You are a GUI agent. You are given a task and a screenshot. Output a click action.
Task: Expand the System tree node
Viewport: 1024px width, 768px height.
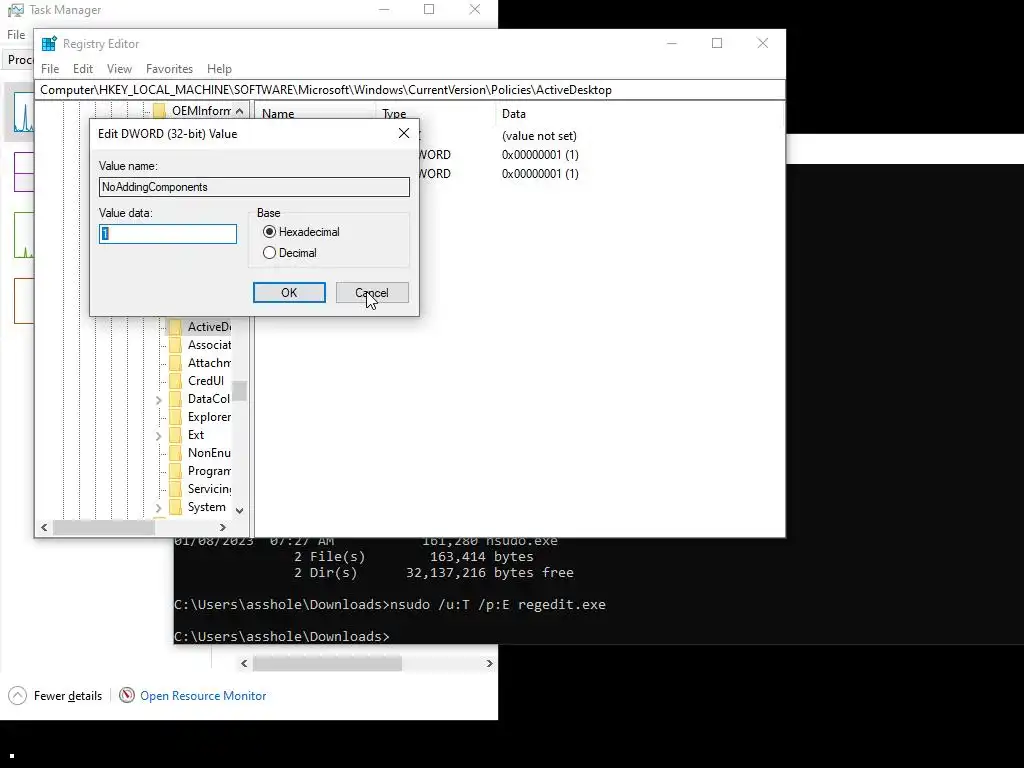159,507
